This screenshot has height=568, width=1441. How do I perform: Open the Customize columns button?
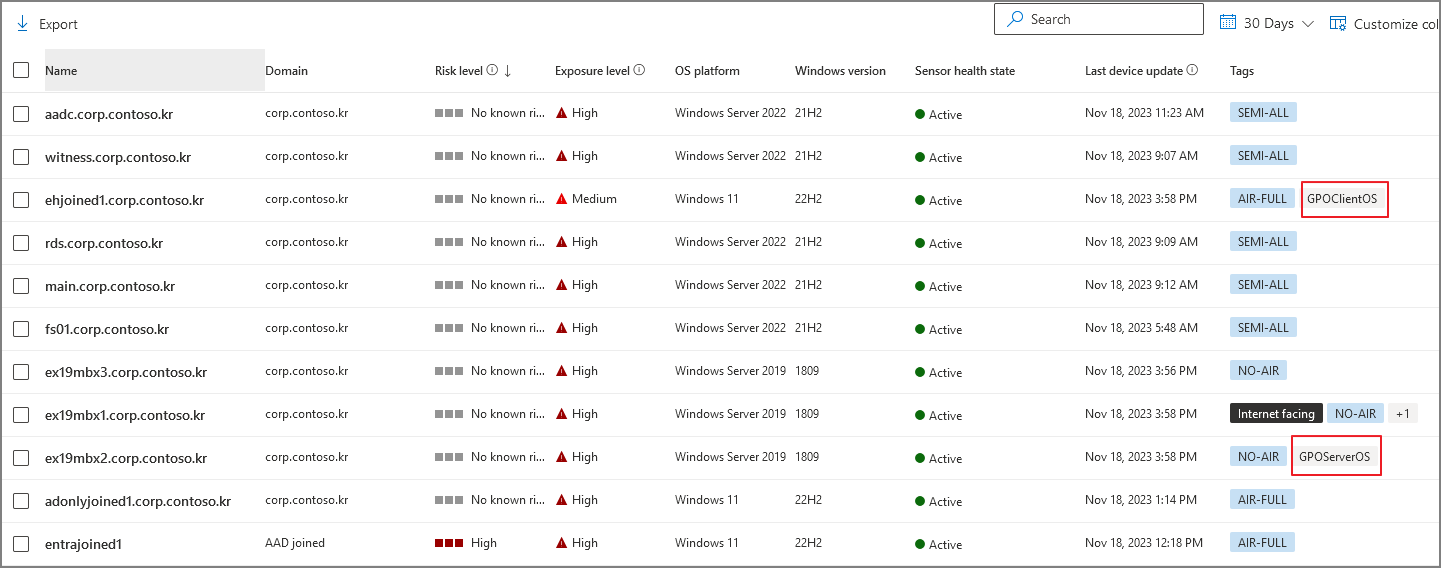pos(1385,24)
